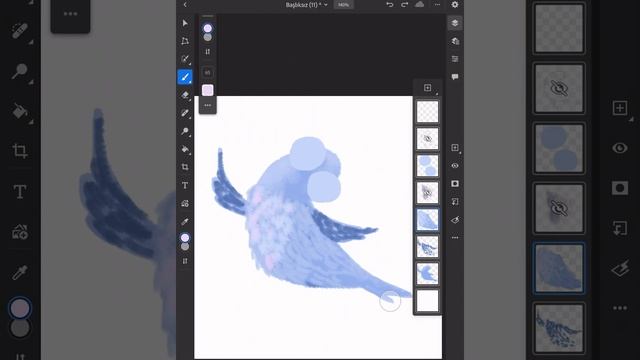This screenshot has width=640, height=360.
Task: Open more brush options three-dots
Action: click(x=207, y=105)
